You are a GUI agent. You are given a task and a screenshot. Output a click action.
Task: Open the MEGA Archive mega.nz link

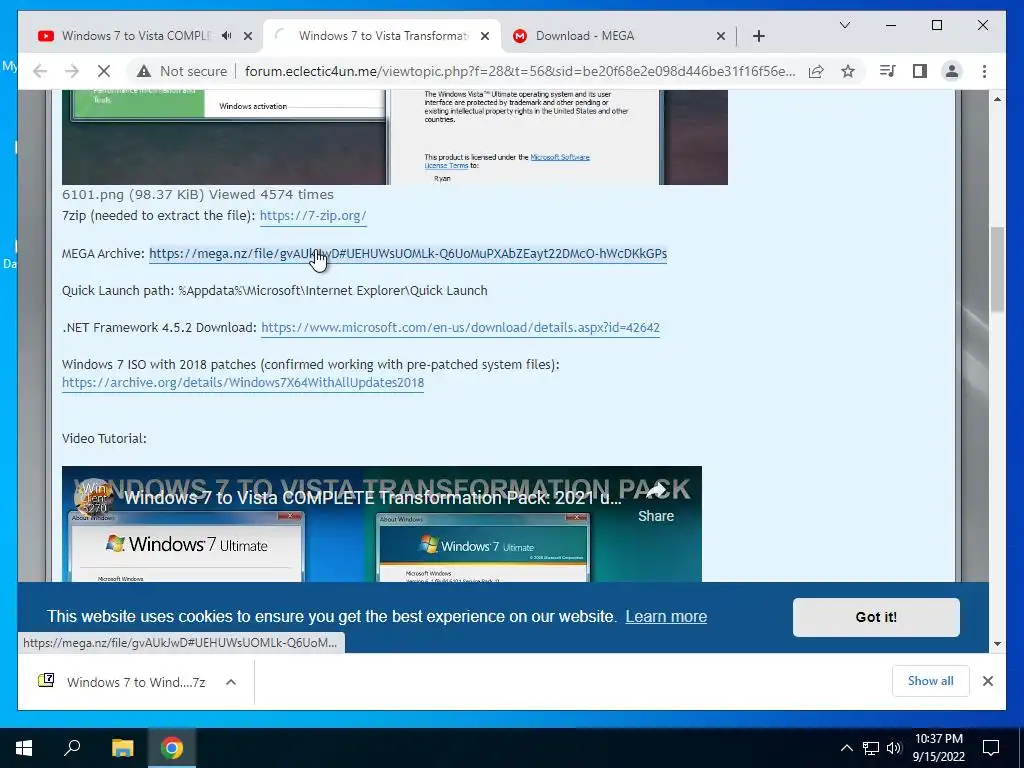point(408,253)
